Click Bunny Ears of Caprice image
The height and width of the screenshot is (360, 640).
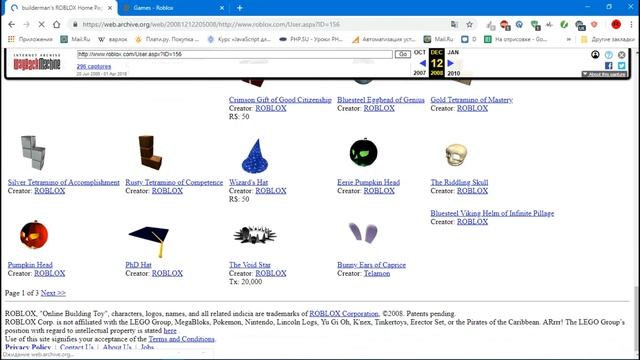click(x=363, y=233)
